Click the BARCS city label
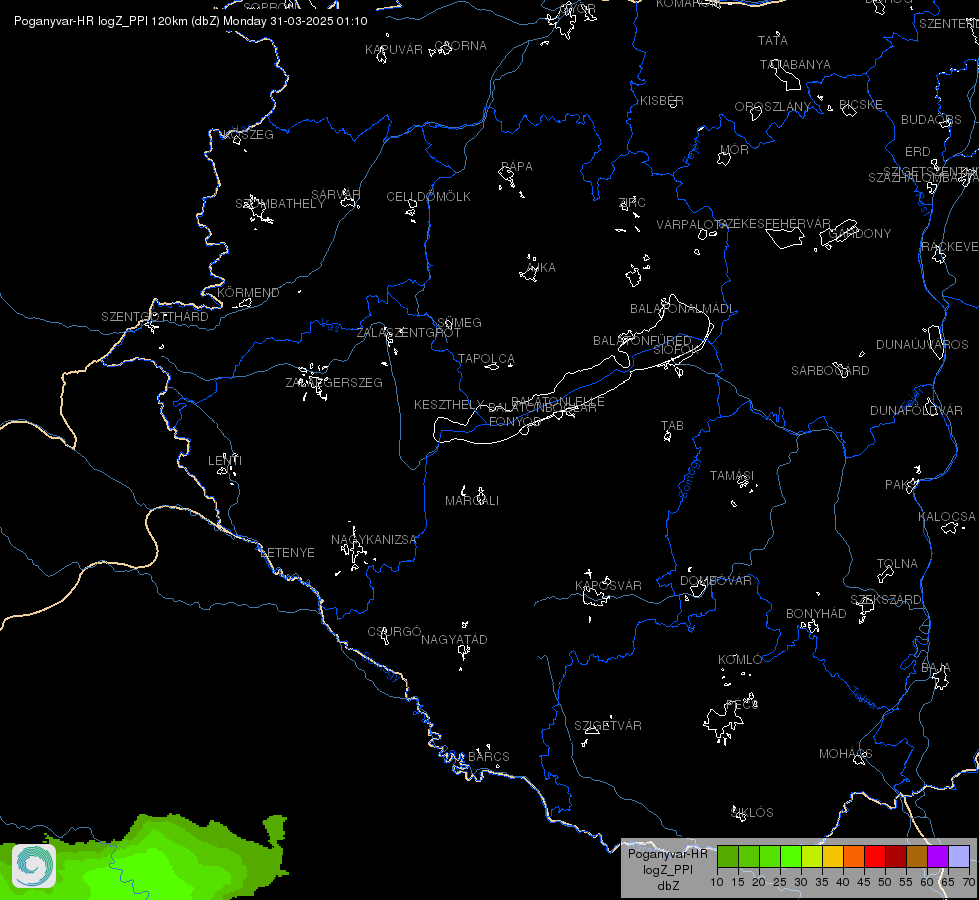Image resolution: width=979 pixels, height=900 pixels. pyautogui.click(x=488, y=757)
